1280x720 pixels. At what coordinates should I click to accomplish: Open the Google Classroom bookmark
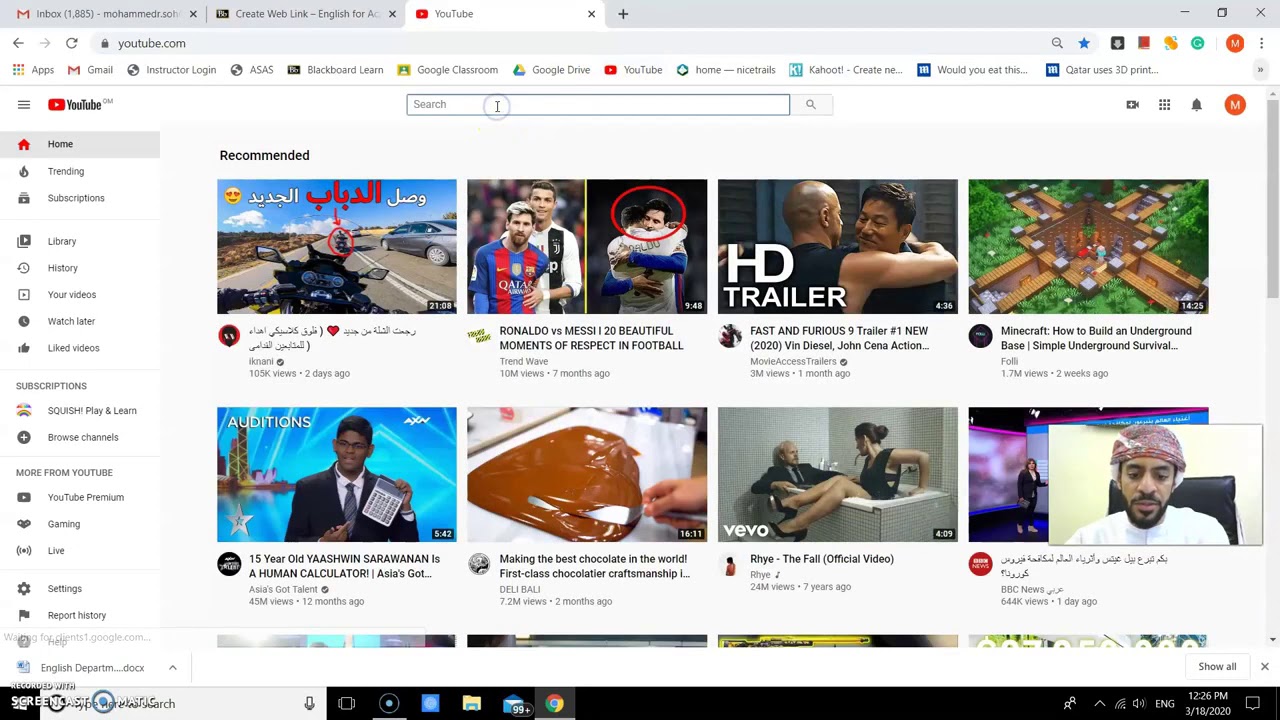447,70
